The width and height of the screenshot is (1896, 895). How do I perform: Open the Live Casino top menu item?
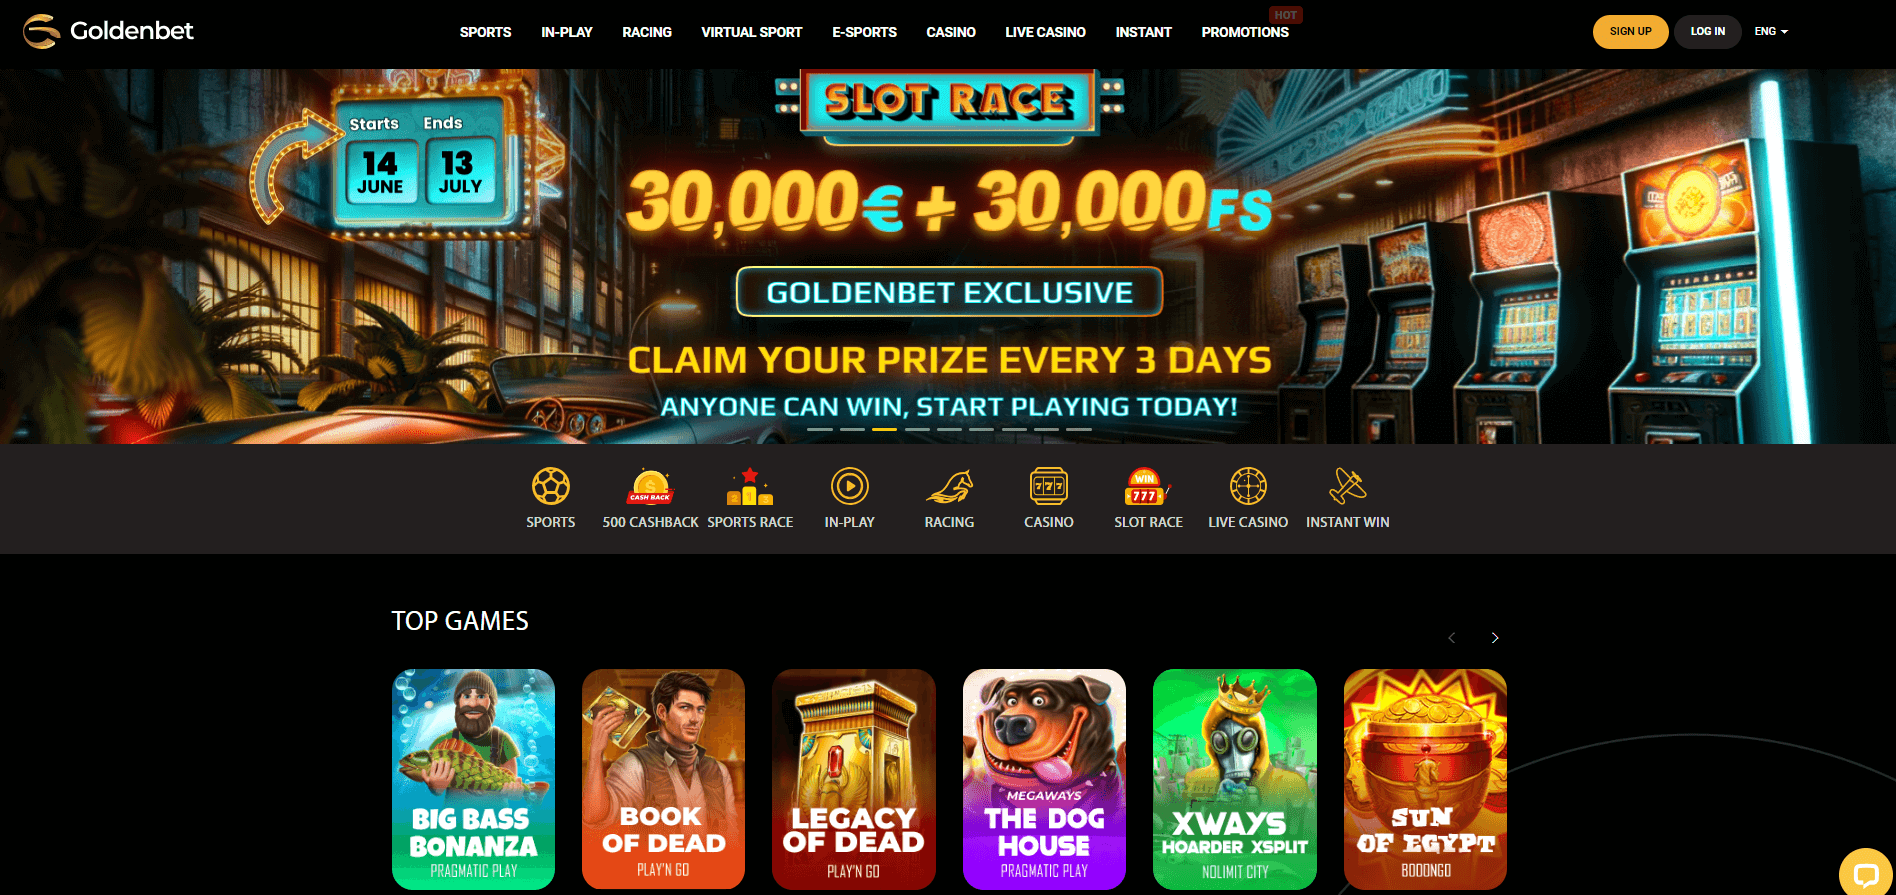(x=1045, y=32)
